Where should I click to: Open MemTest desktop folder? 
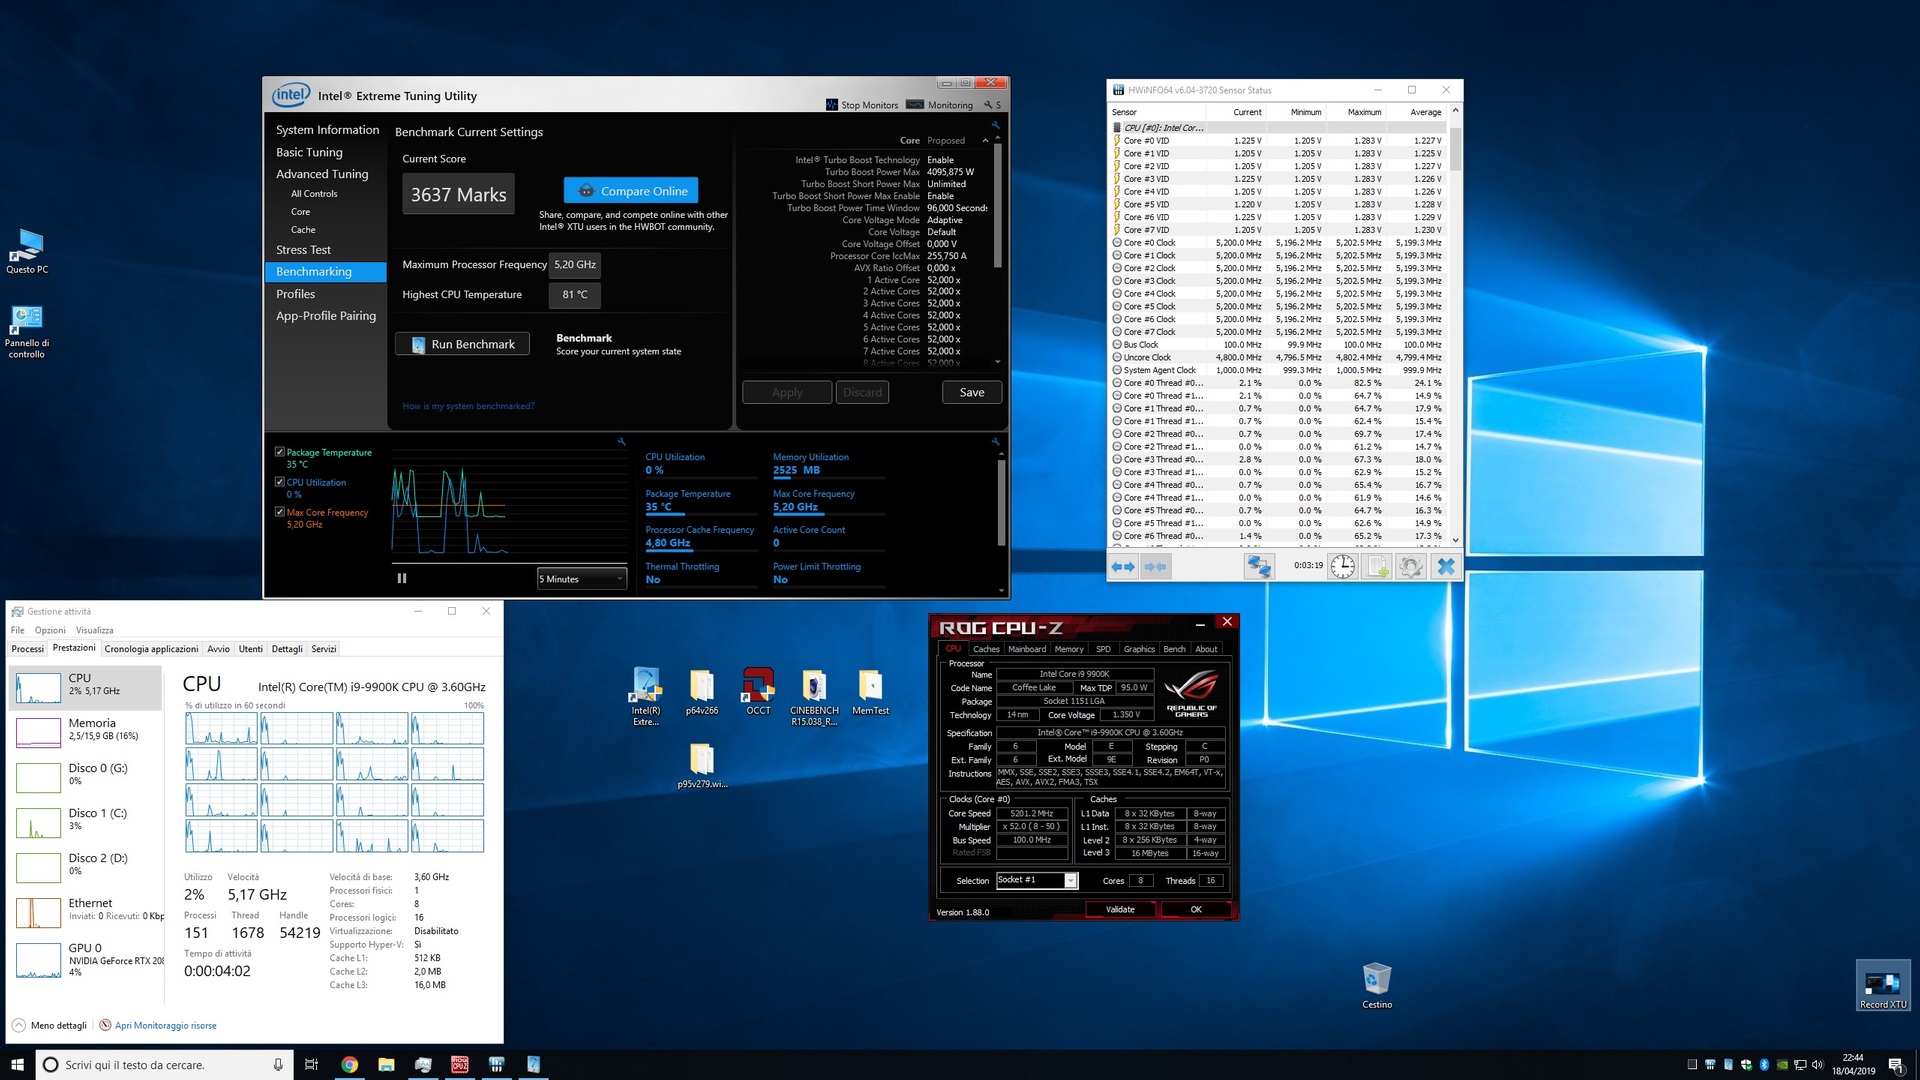[870, 692]
